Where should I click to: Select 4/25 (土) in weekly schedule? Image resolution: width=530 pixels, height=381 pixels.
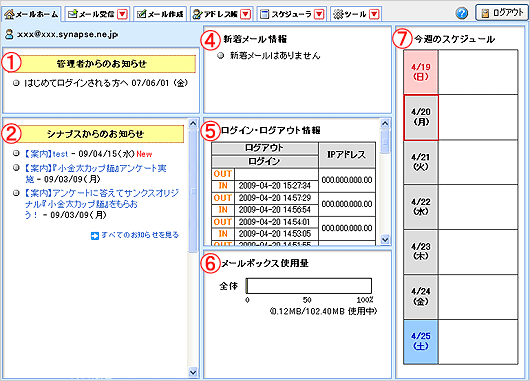coord(421,341)
